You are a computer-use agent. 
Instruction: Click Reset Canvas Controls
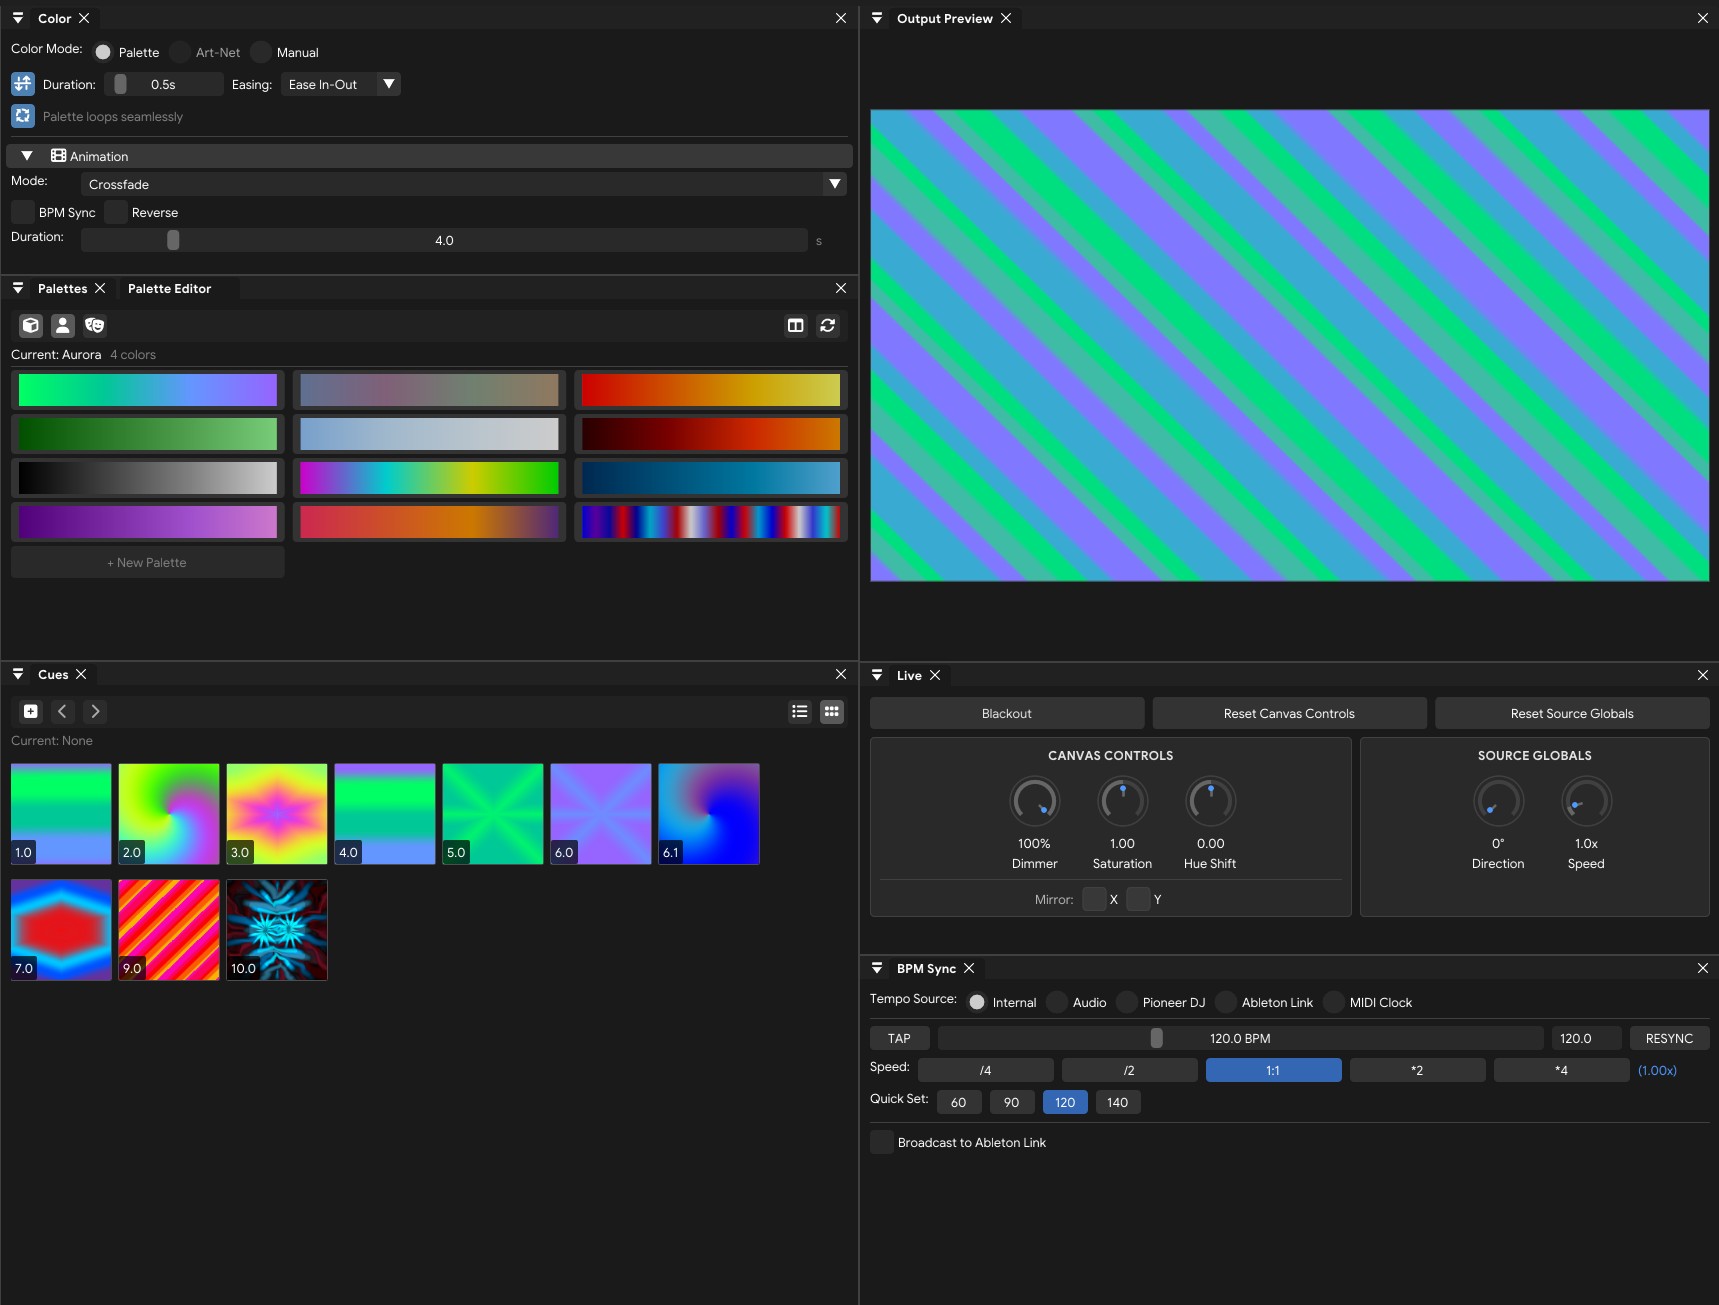click(x=1289, y=713)
